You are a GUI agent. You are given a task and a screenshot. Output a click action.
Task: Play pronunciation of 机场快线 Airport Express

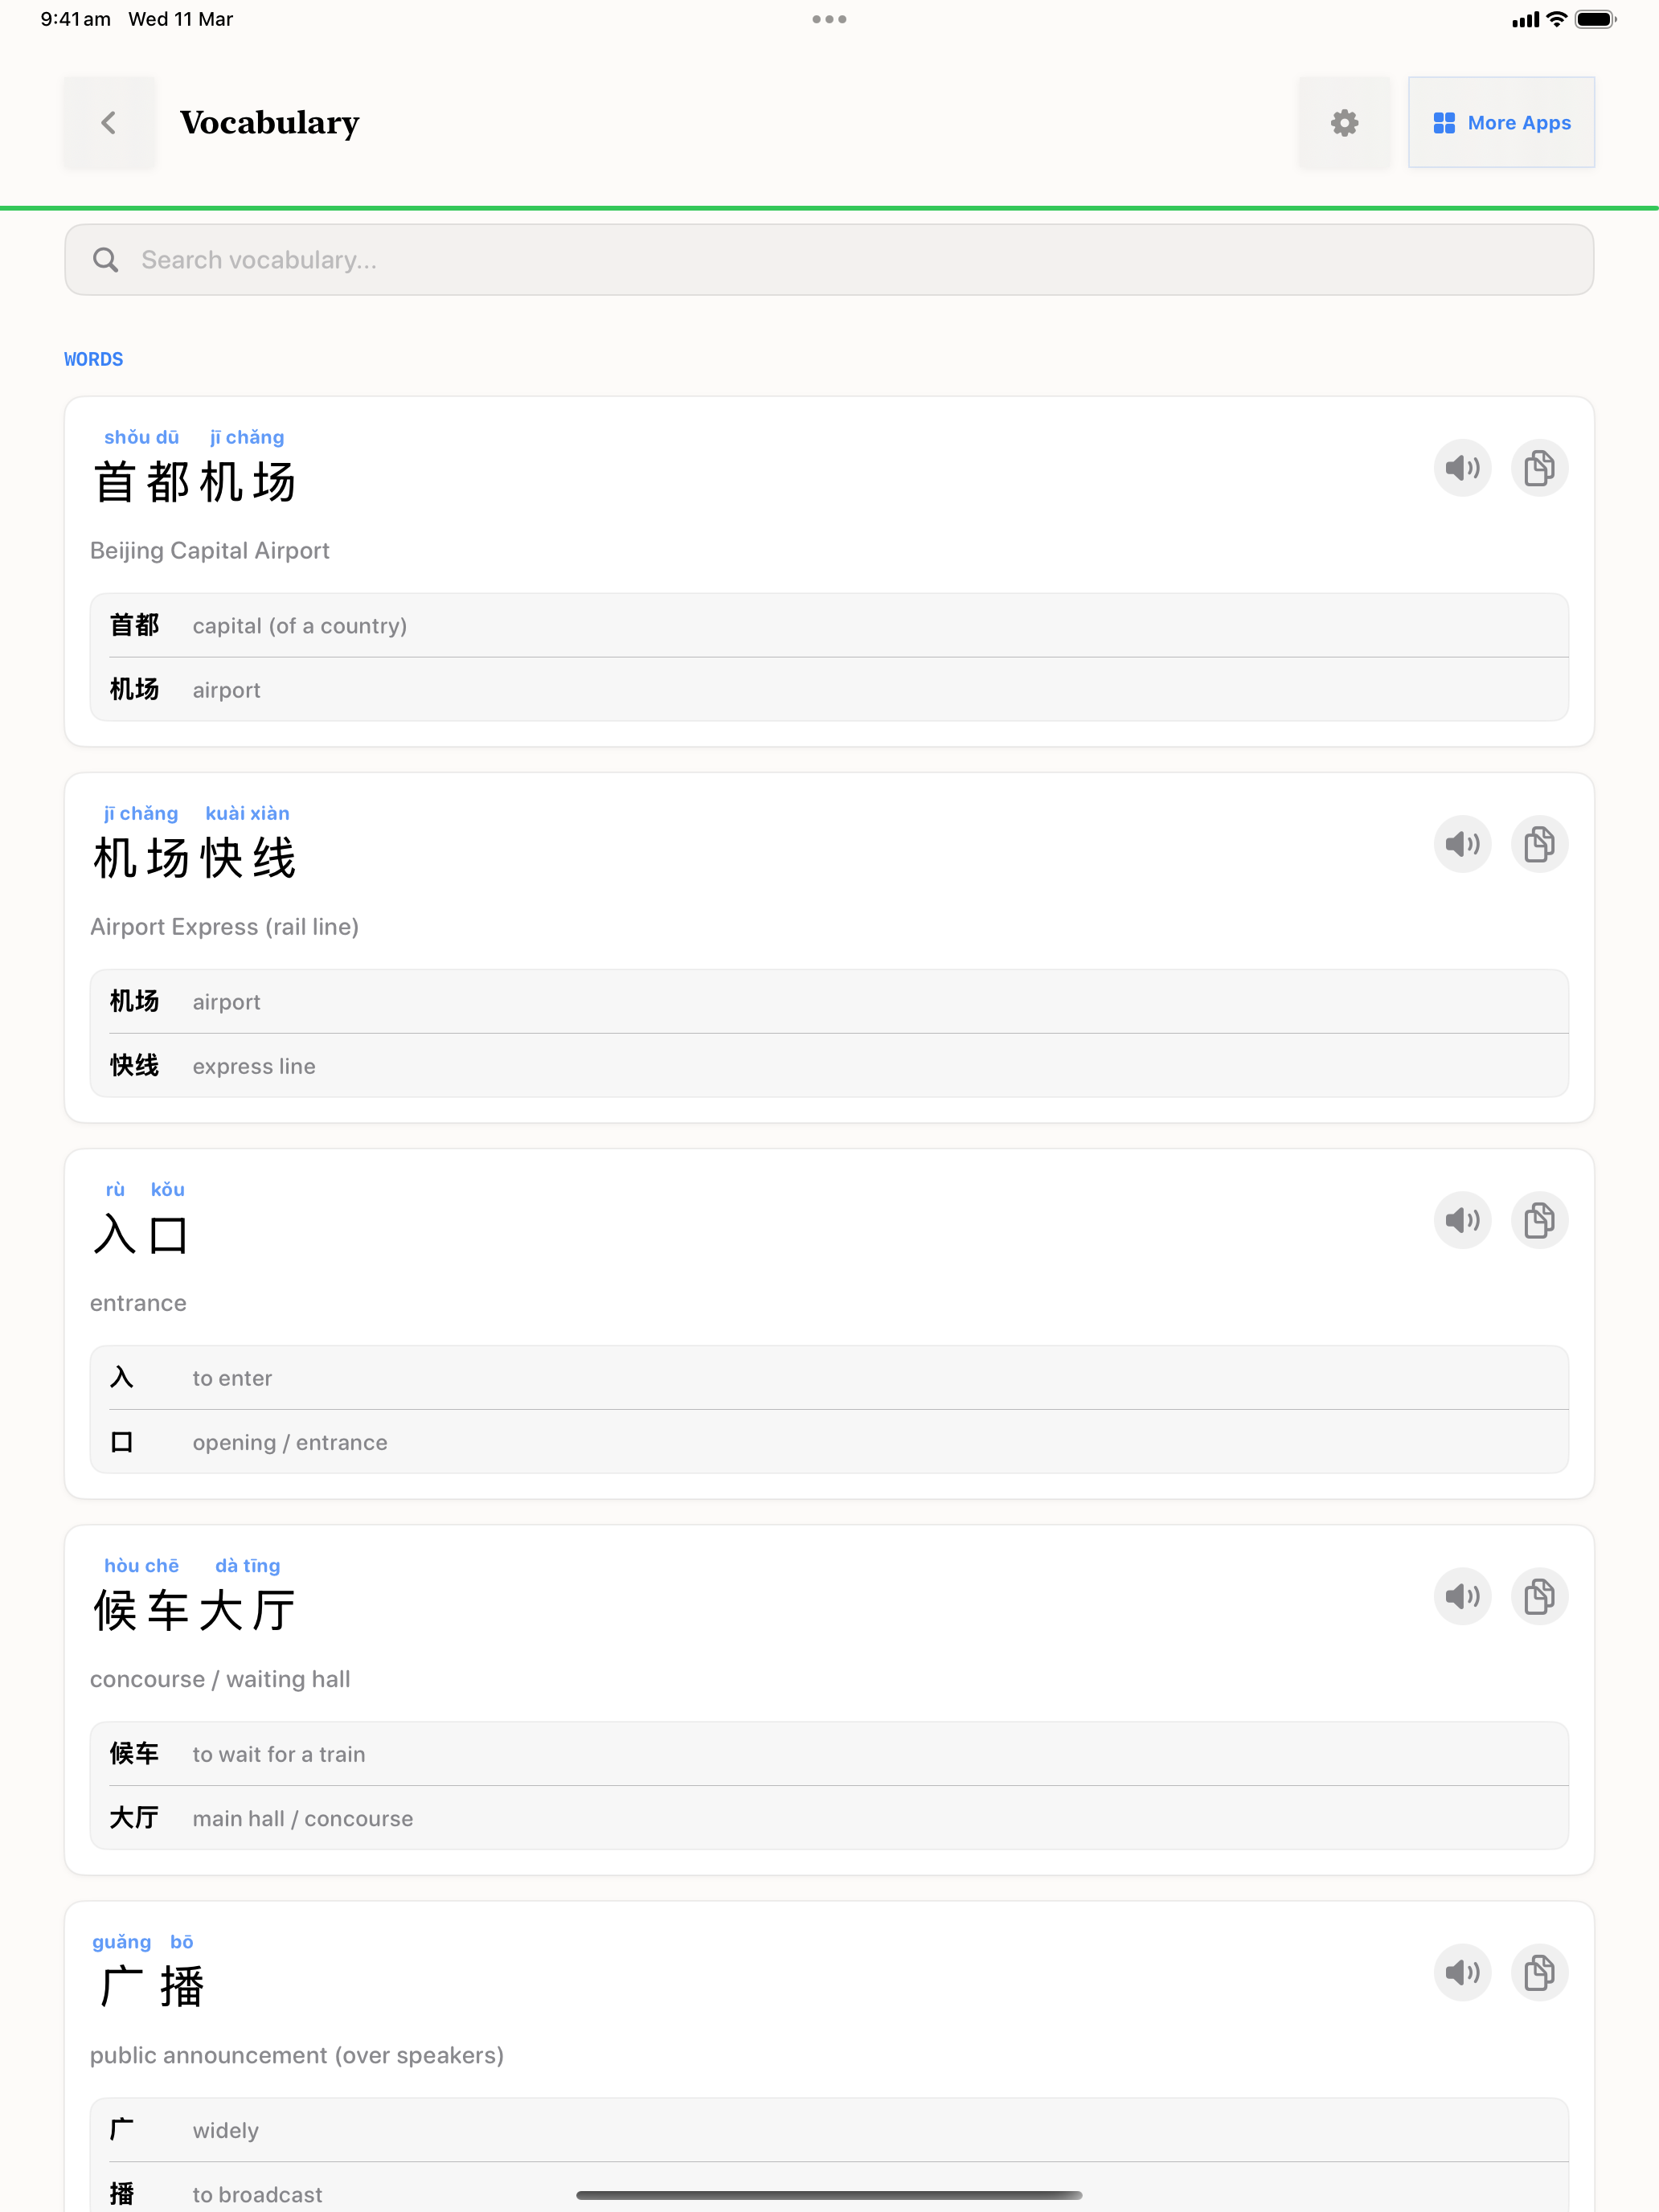(1462, 844)
